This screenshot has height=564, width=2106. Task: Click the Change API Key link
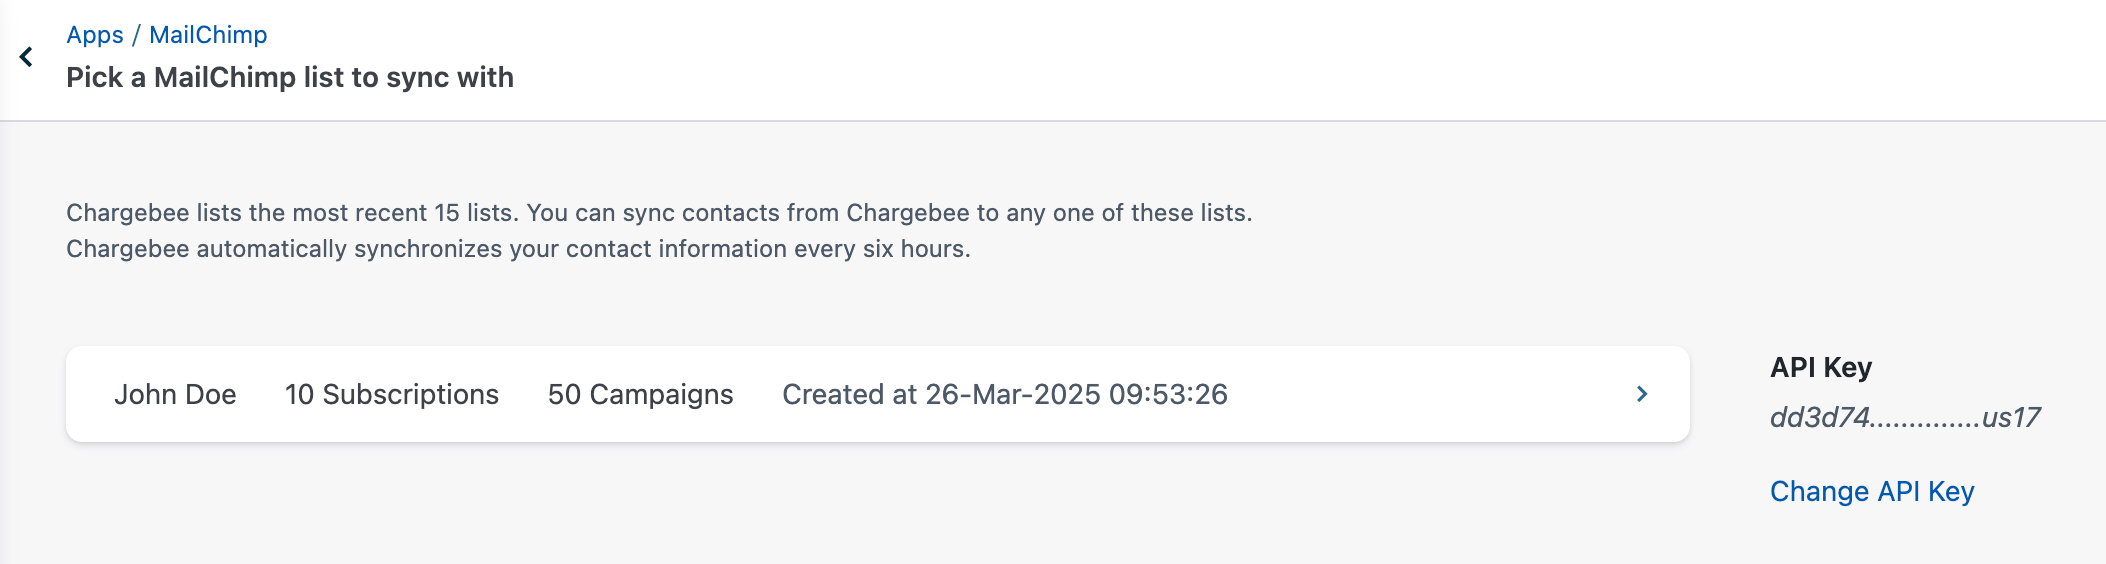pyautogui.click(x=1871, y=492)
